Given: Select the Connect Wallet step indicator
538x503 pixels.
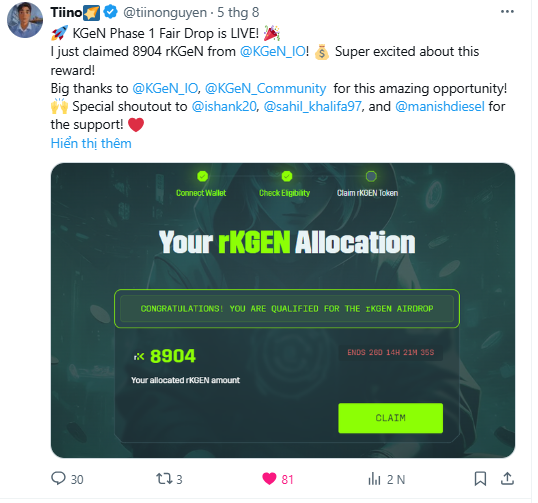Looking at the screenshot, I should [201, 185].
